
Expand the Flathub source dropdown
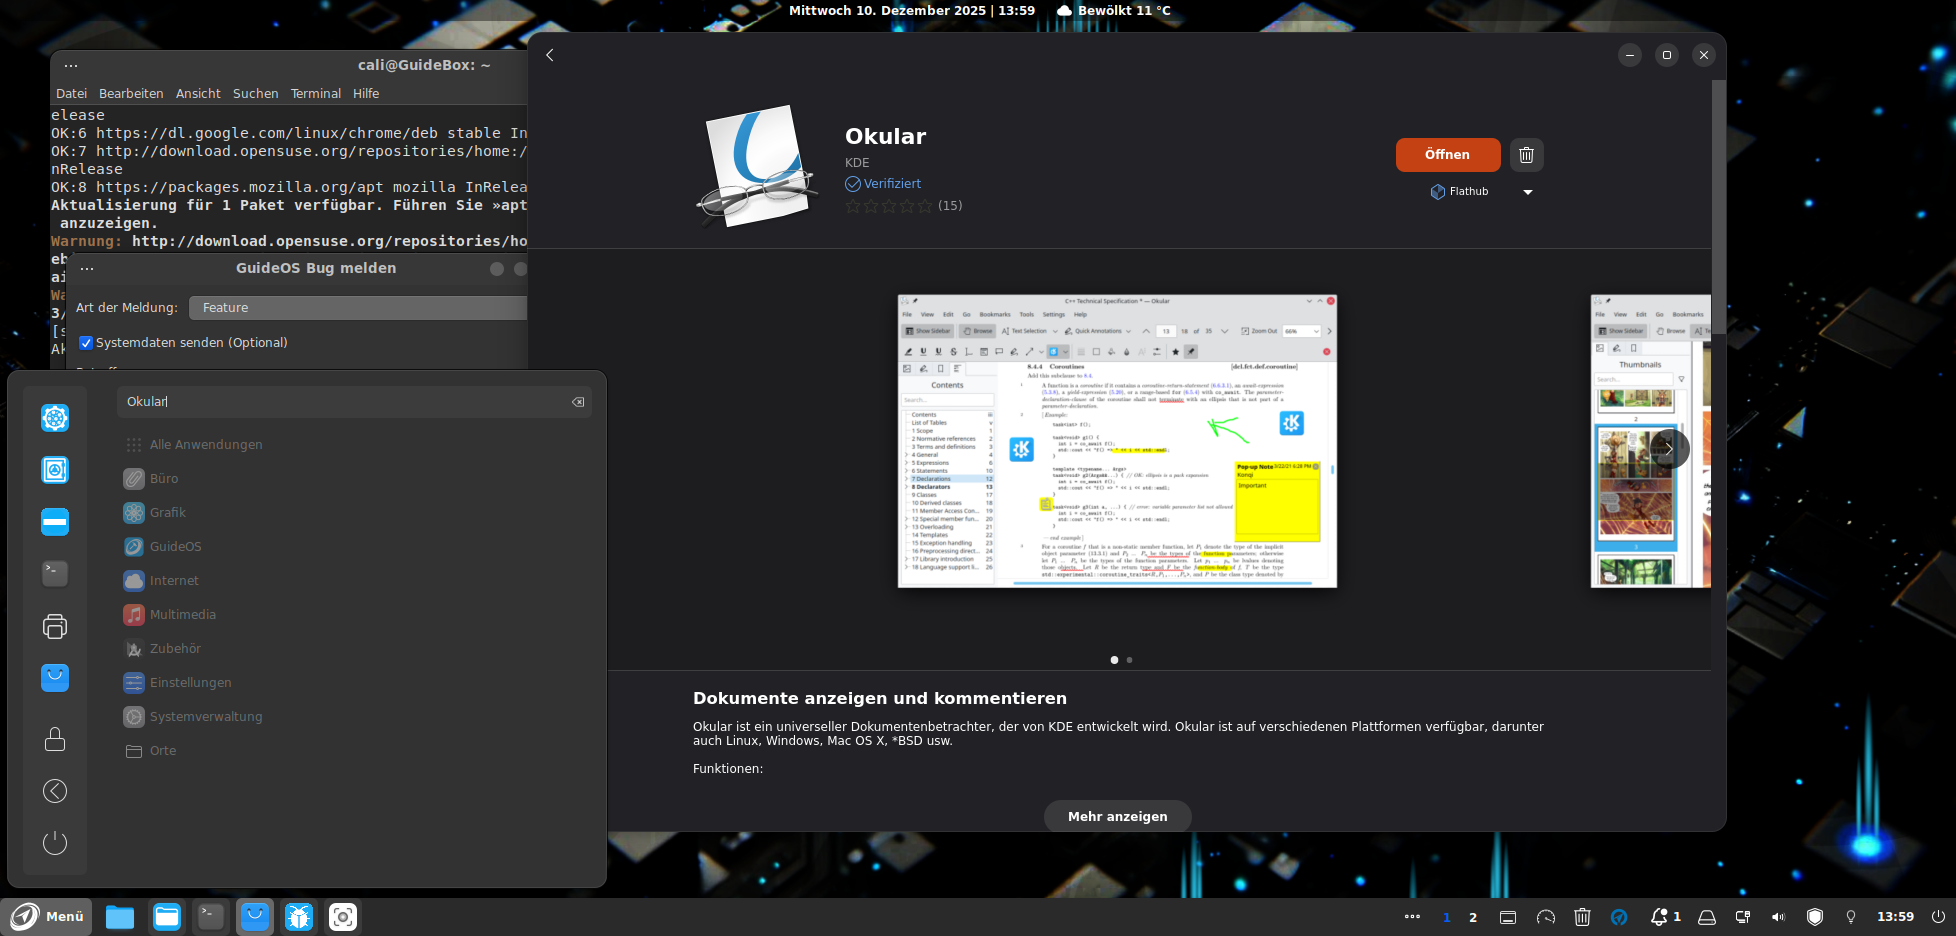(x=1527, y=192)
